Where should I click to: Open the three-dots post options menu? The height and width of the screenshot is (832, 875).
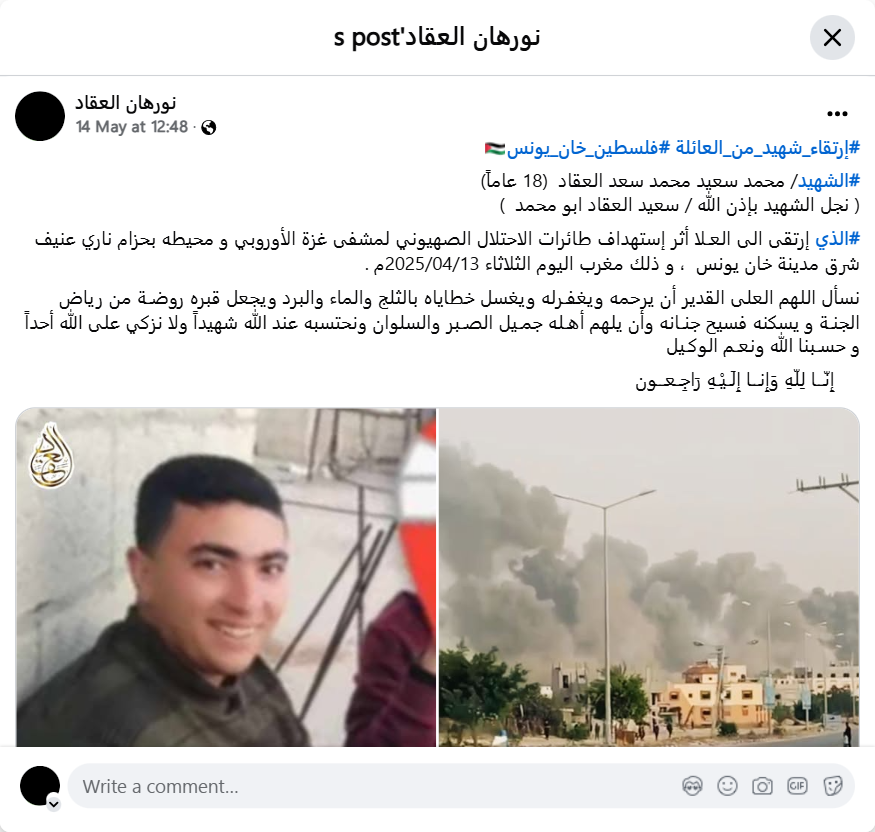(x=837, y=114)
